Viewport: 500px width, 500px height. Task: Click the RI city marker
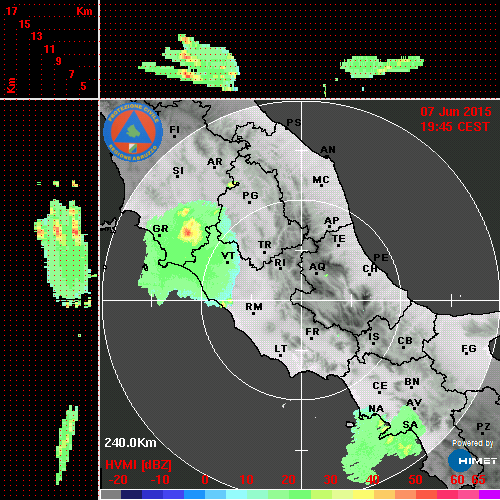coord(280,263)
